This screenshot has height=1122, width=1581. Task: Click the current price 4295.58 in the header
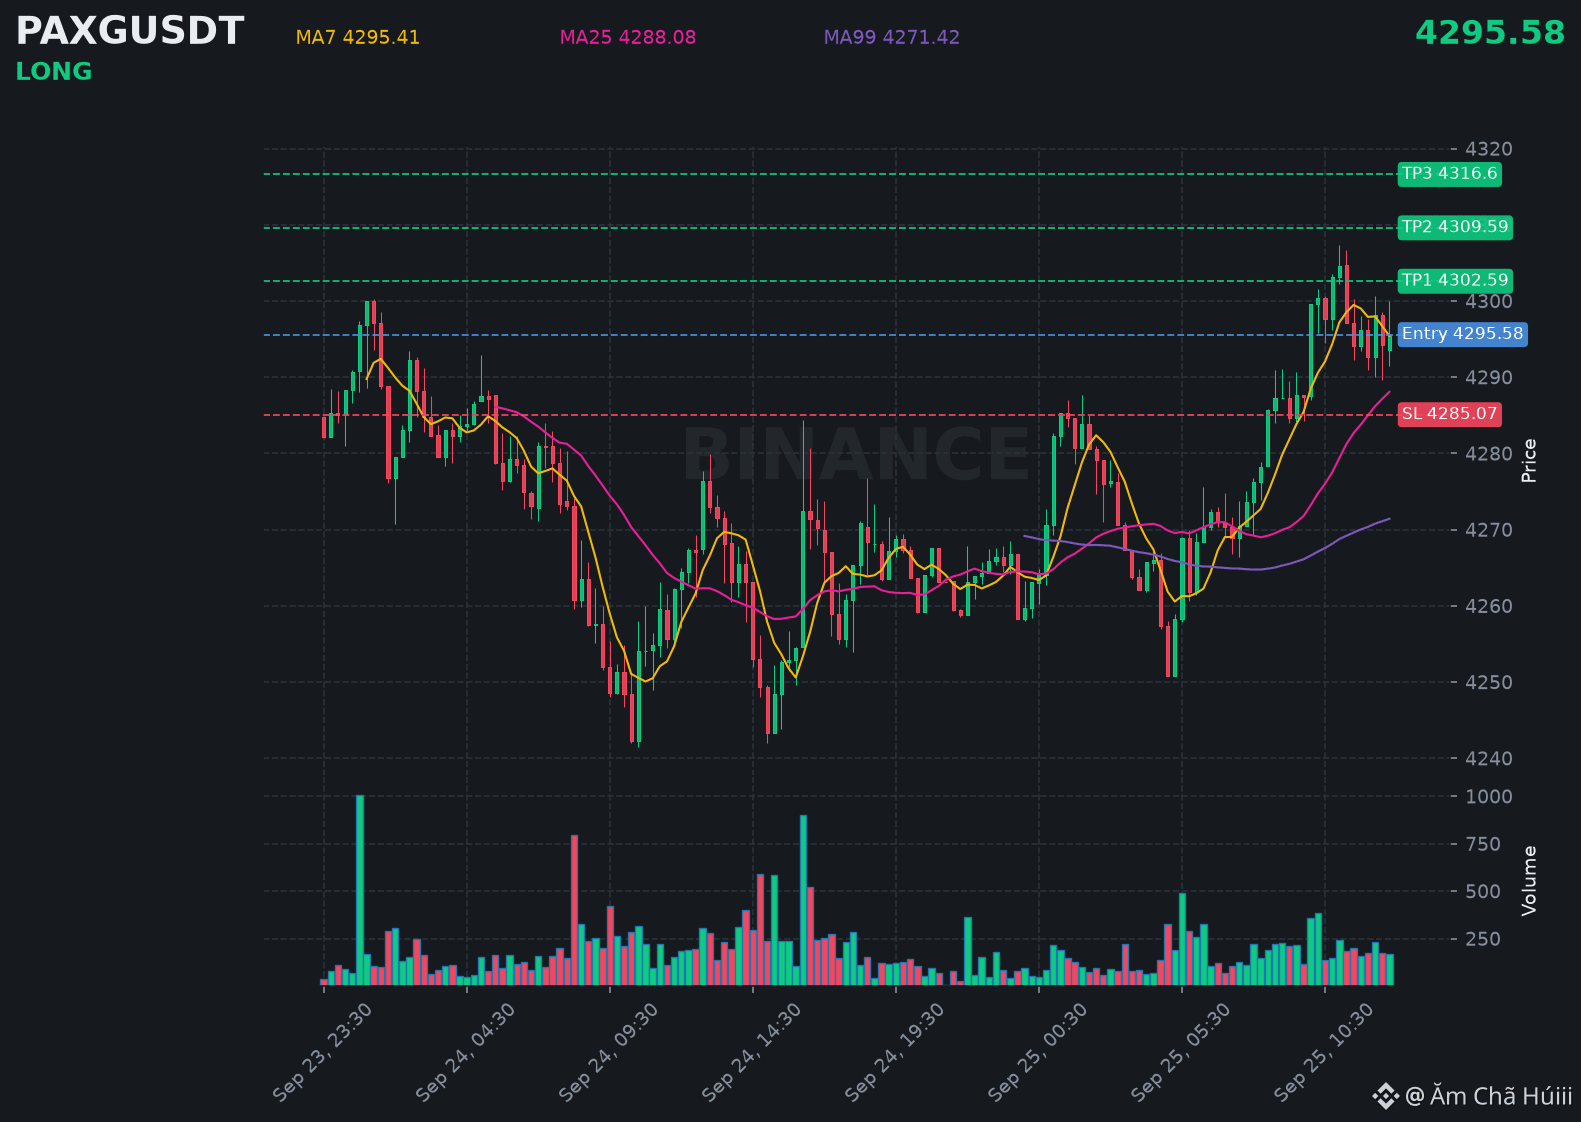tap(1489, 33)
